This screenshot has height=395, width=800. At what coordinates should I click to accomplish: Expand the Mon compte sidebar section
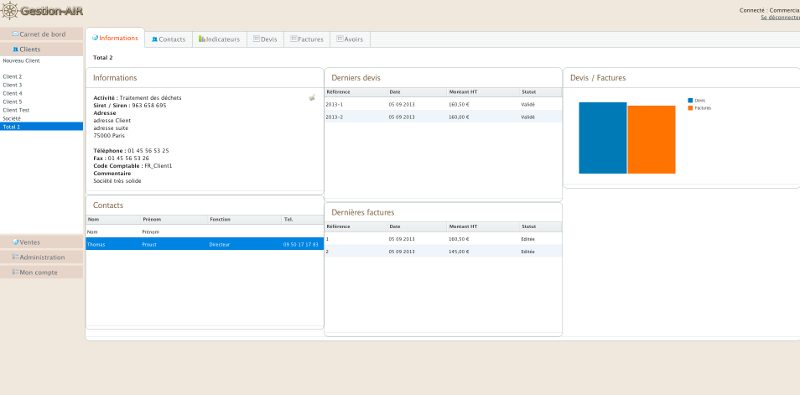pos(41,272)
